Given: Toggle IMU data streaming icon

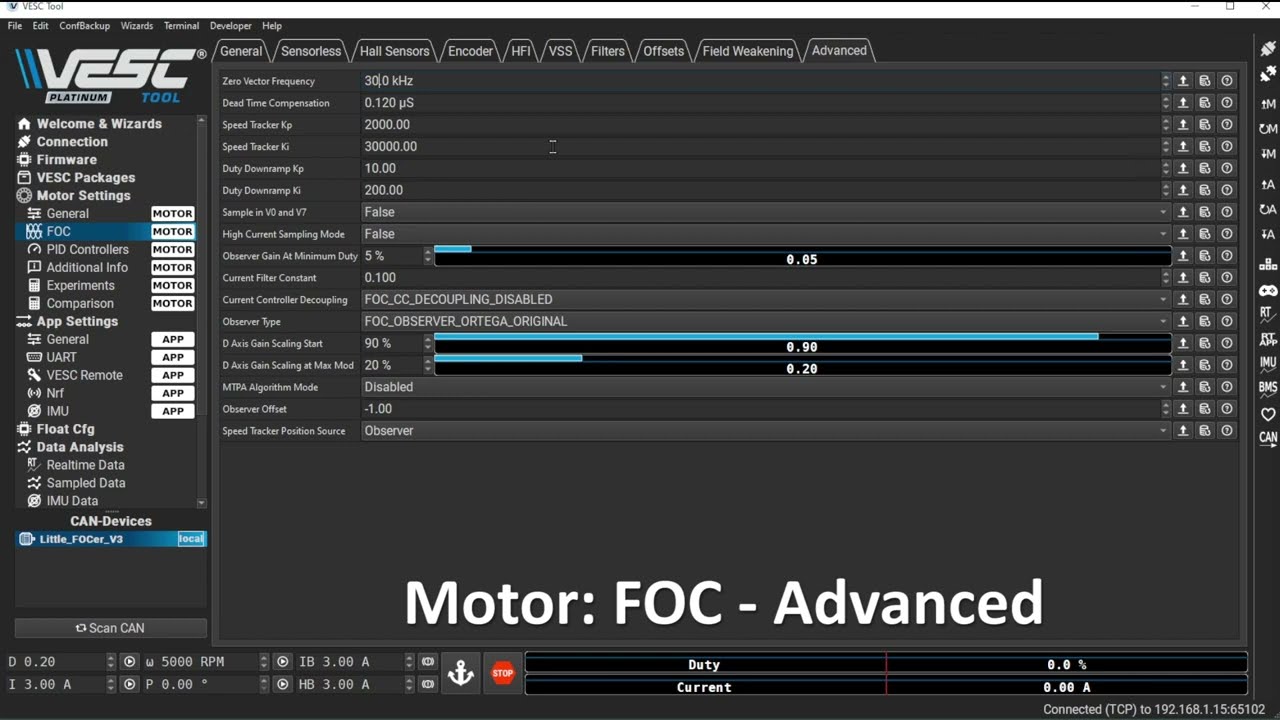Looking at the screenshot, I should coord(1268,363).
